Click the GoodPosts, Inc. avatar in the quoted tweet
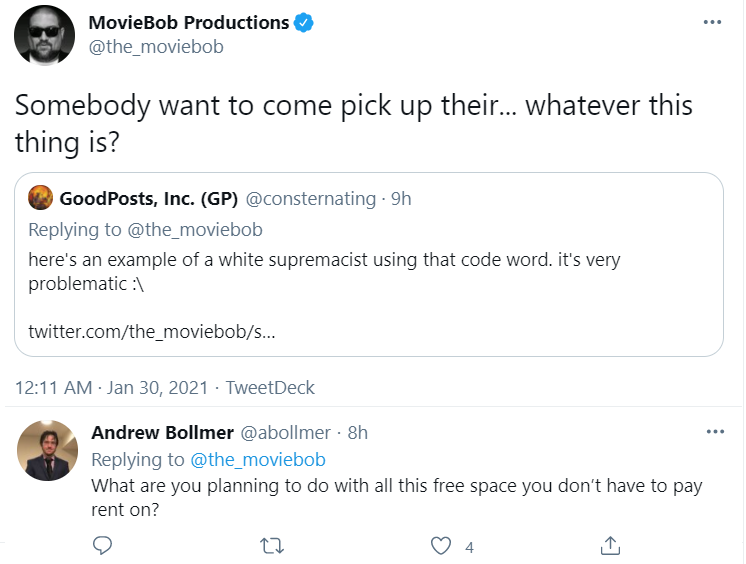The width and height of the screenshot is (746, 564). point(40,198)
